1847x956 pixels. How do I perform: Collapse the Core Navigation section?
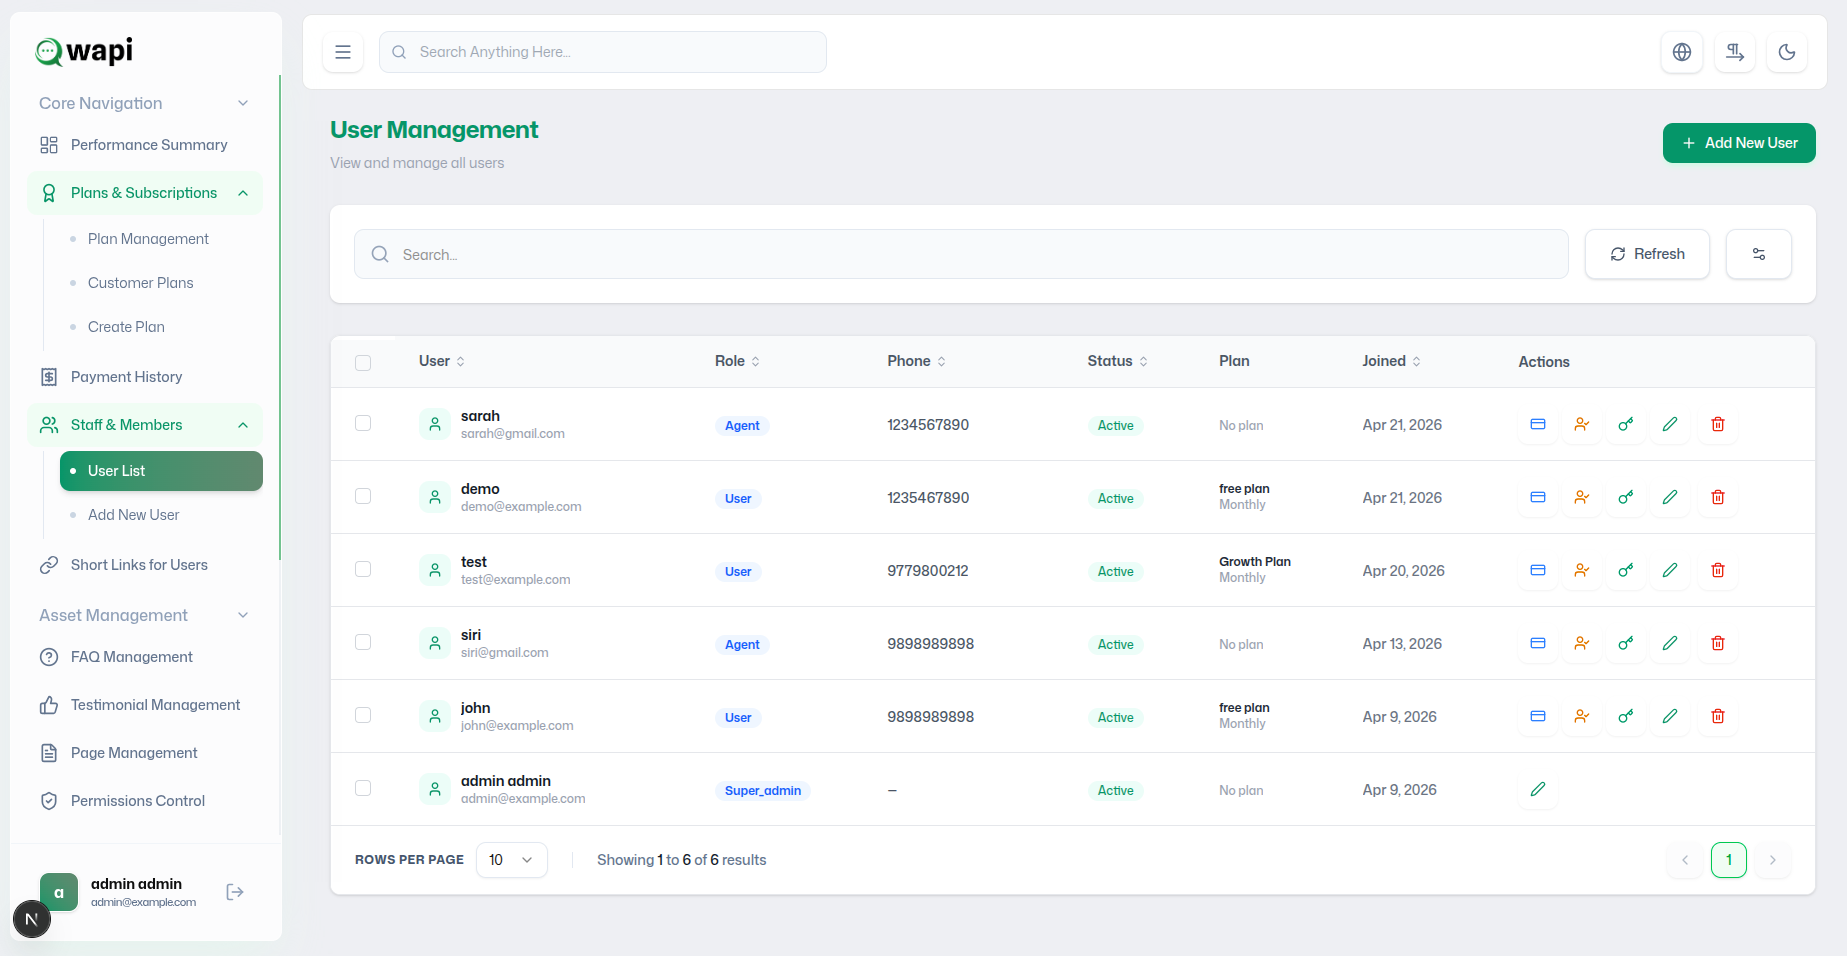pos(144,103)
